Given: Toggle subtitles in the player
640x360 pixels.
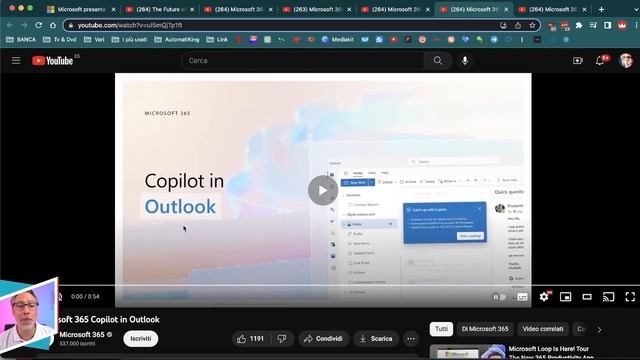Looking at the screenshot, I should tap(522, 297).
